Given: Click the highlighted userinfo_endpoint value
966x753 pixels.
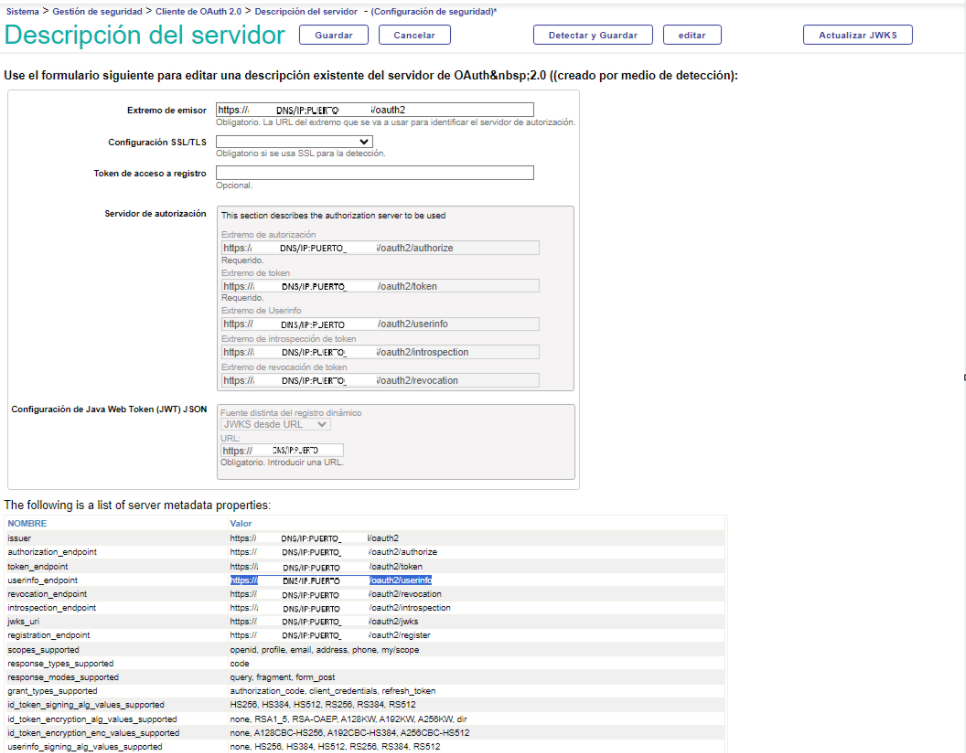Looking at the screenshot, I should tap(330, 580).
